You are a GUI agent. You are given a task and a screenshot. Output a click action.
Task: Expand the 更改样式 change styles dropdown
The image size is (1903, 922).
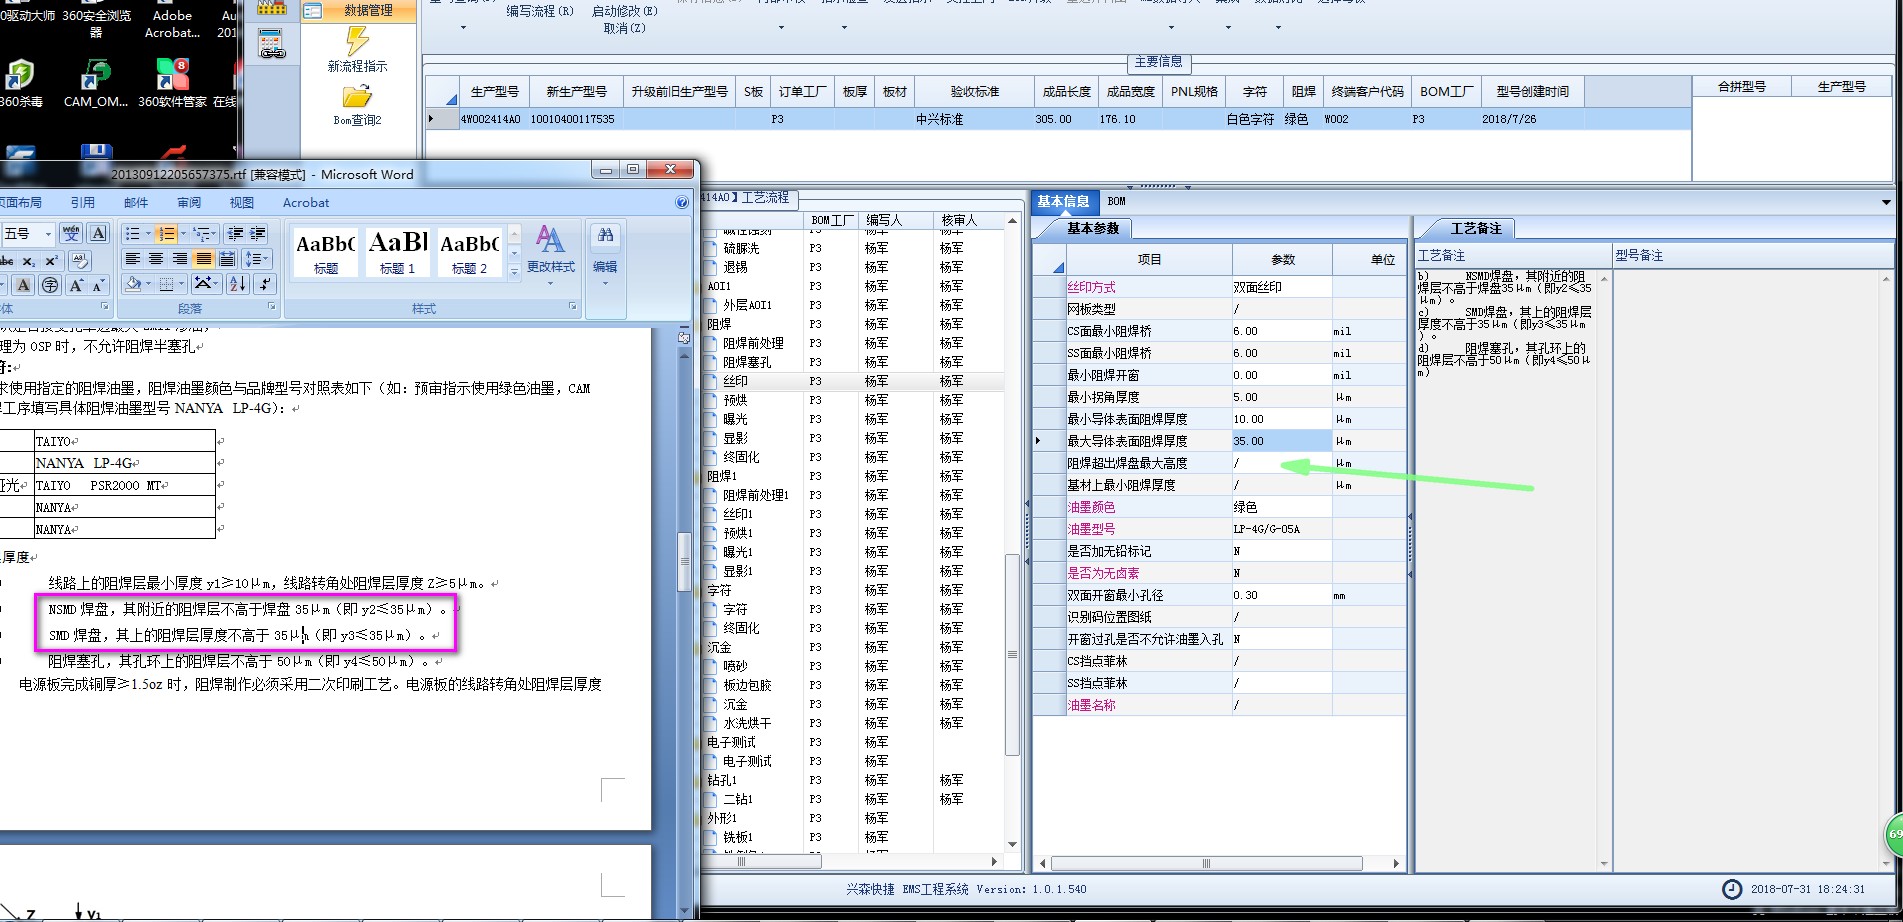point(550,283)
